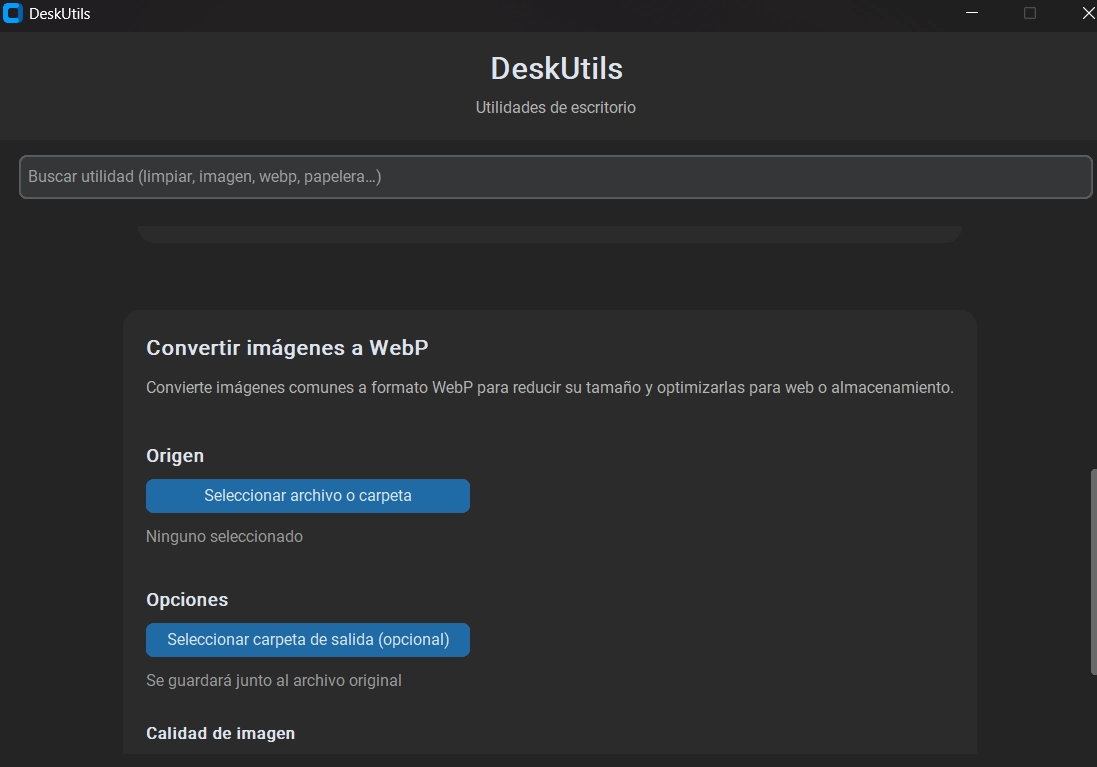1097x767 pixels.
Task: Click the Ninguno seleccionado status text
Action: coord(224,537)
